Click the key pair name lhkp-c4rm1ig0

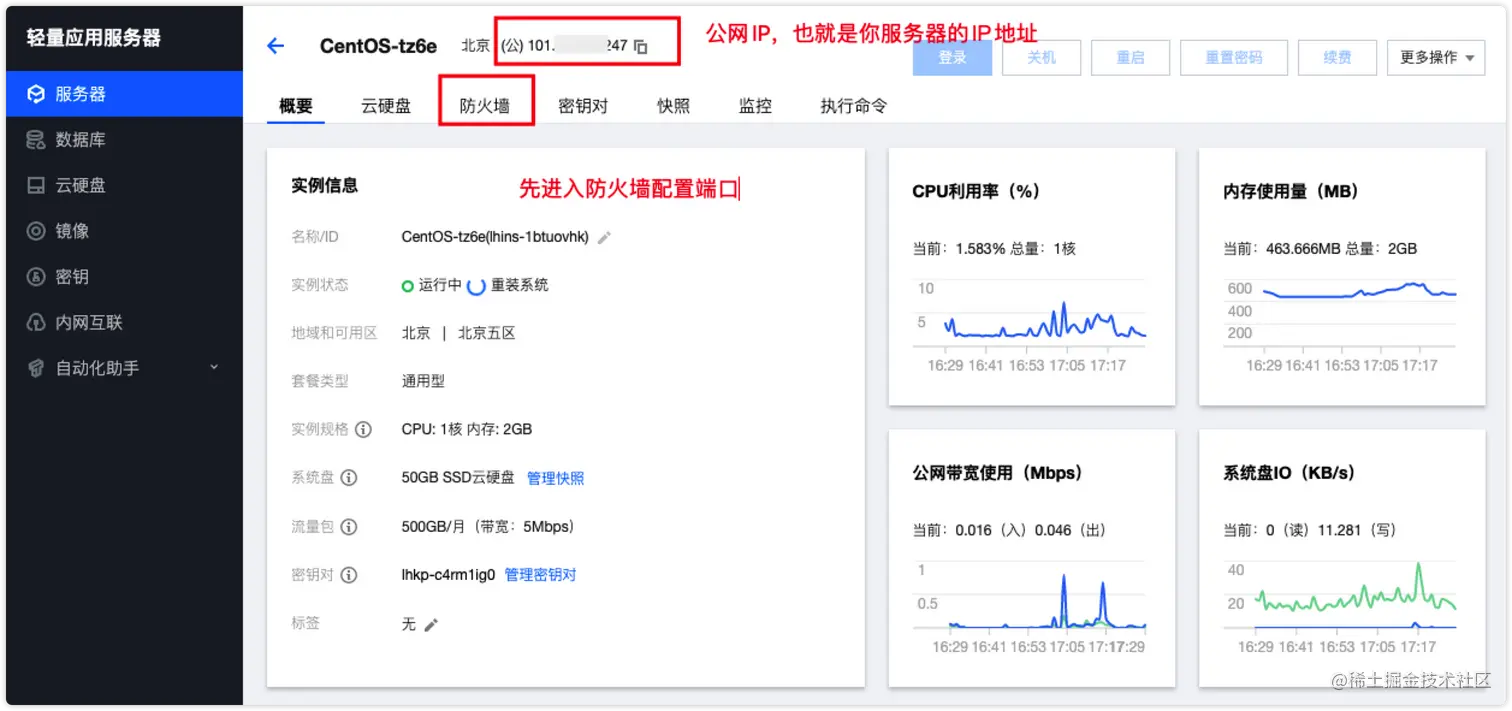(448, 575)
